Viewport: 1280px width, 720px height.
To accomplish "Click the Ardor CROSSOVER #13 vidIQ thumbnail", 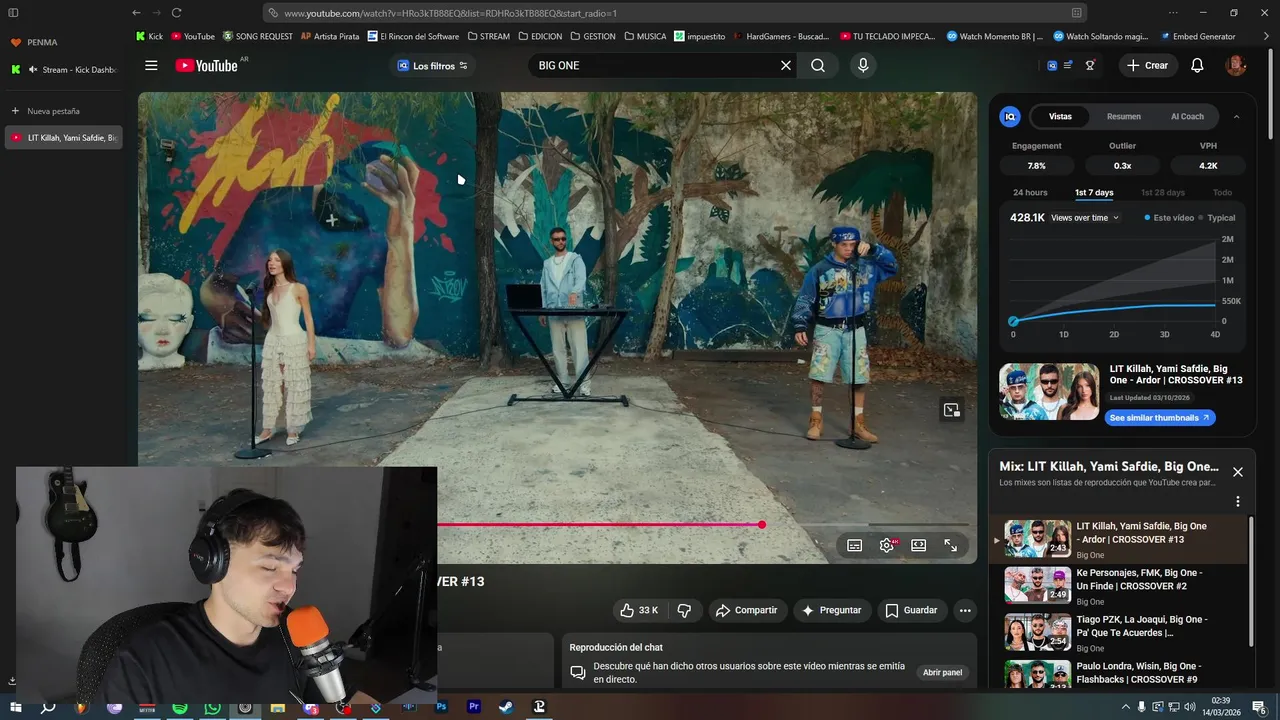I will 1049,391.
